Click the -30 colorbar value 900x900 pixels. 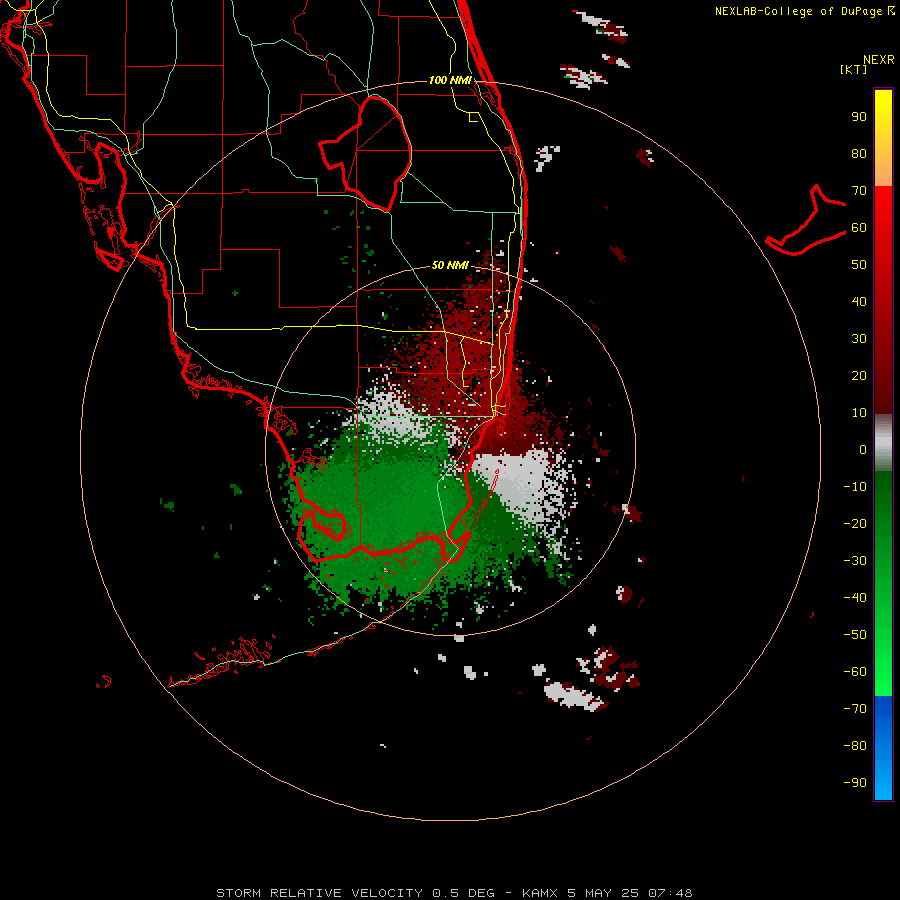pyautogui.click(x=855, y=561)
